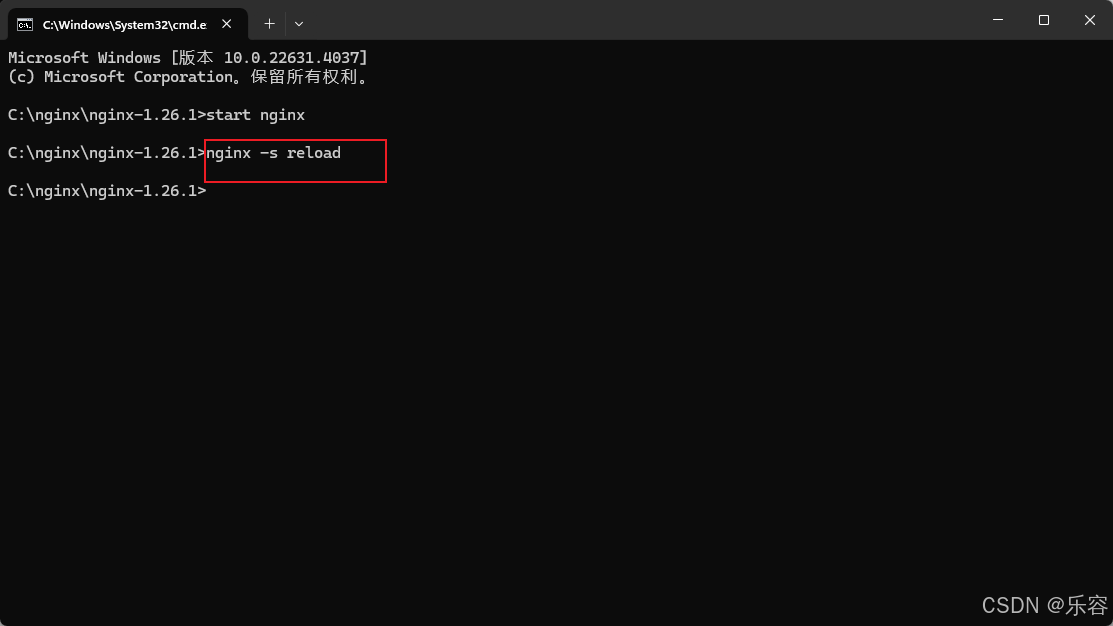Open a new terminal tab with plus
This screenshot has width=1113, height=626.
[x=269, y=24]
